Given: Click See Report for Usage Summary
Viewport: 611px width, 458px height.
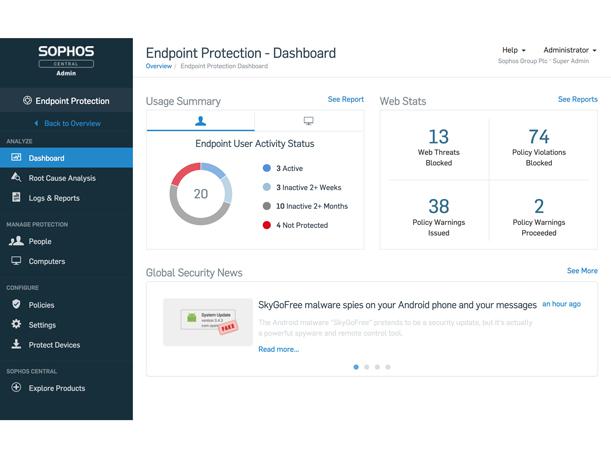Looking at the screenshot, I should (346, 99).
